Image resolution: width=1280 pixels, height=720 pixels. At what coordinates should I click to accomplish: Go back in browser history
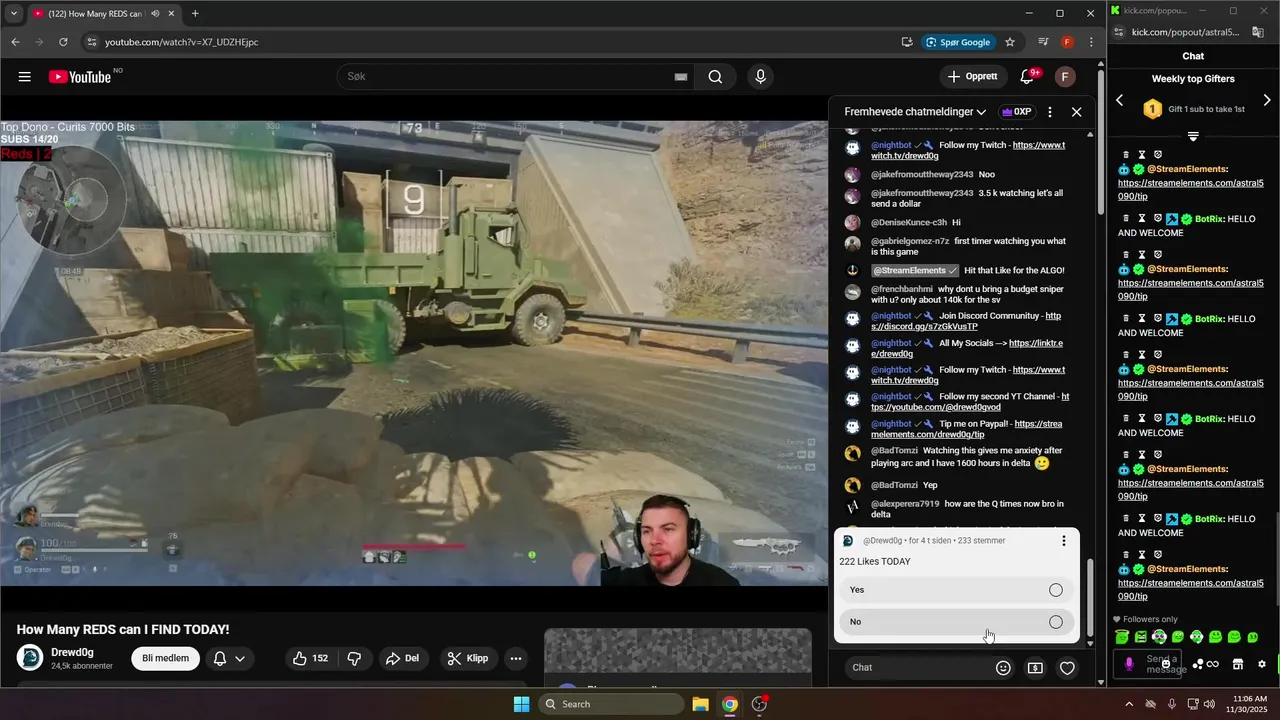pos(15,42)
